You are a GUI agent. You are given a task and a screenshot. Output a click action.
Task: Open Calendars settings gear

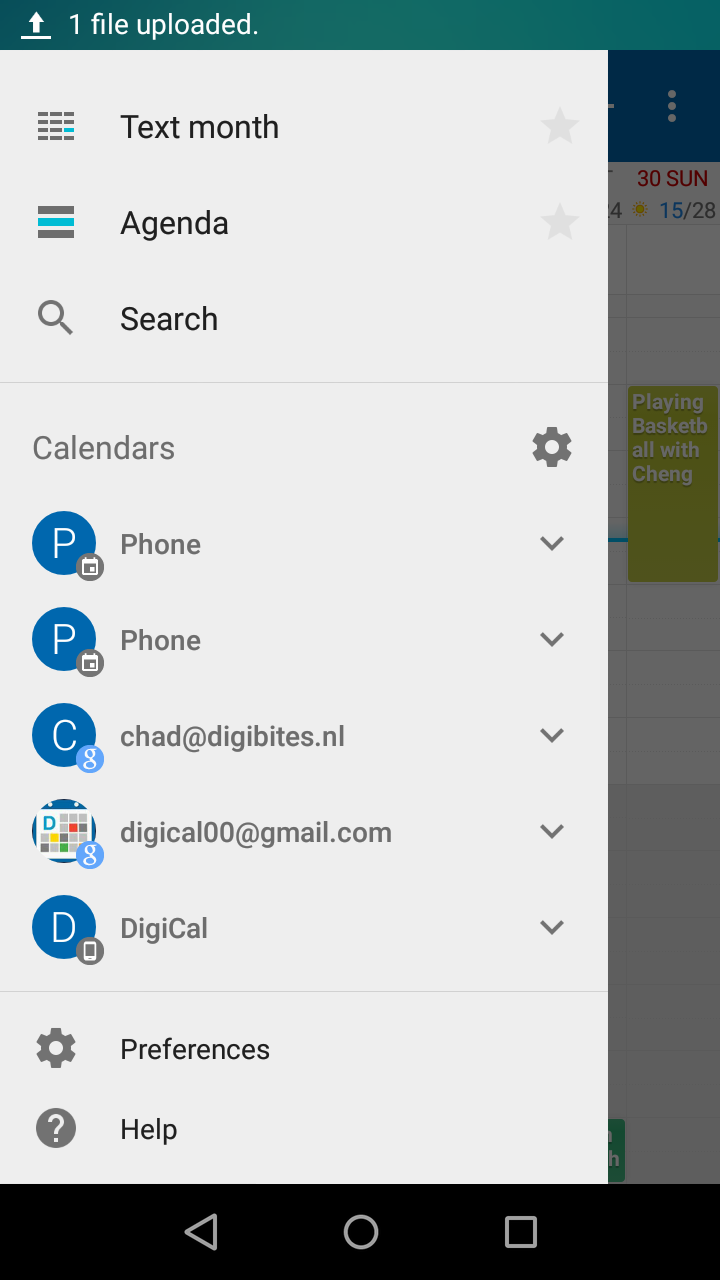point(552,447)
